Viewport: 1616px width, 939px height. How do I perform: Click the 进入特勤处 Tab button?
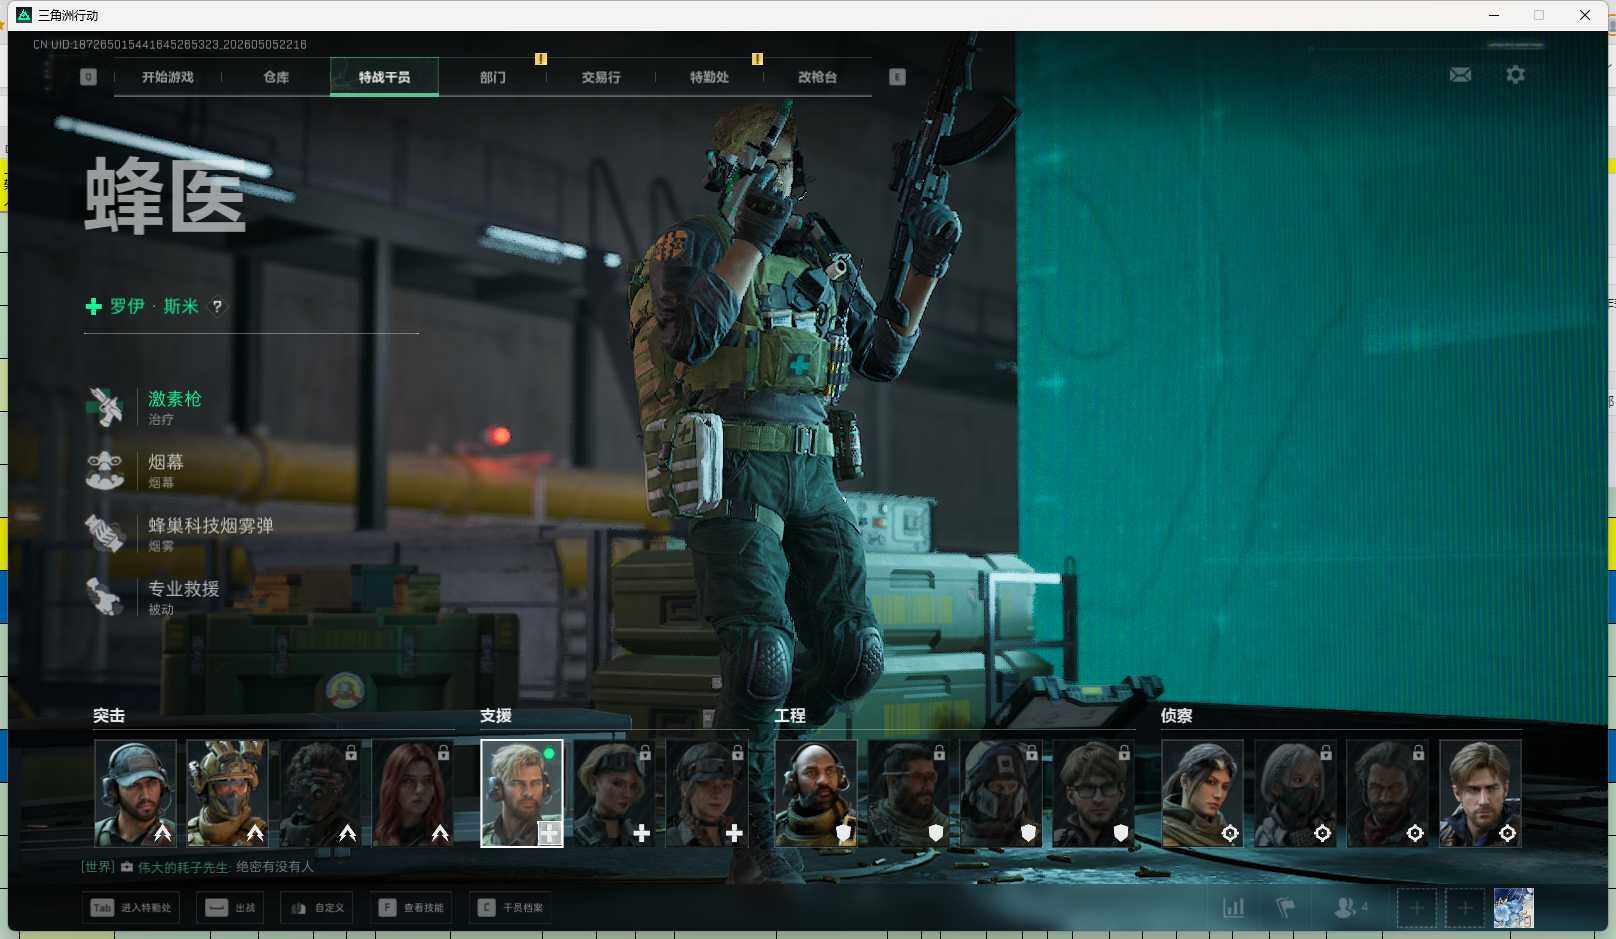[x=131, y=908]
